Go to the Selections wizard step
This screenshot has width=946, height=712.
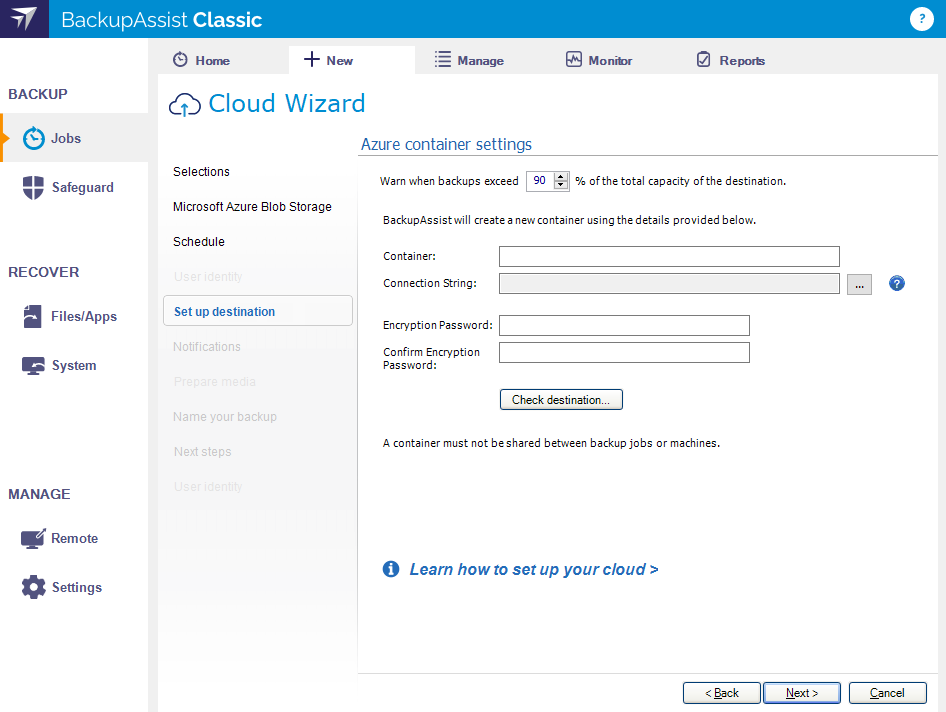click(202, 171)
